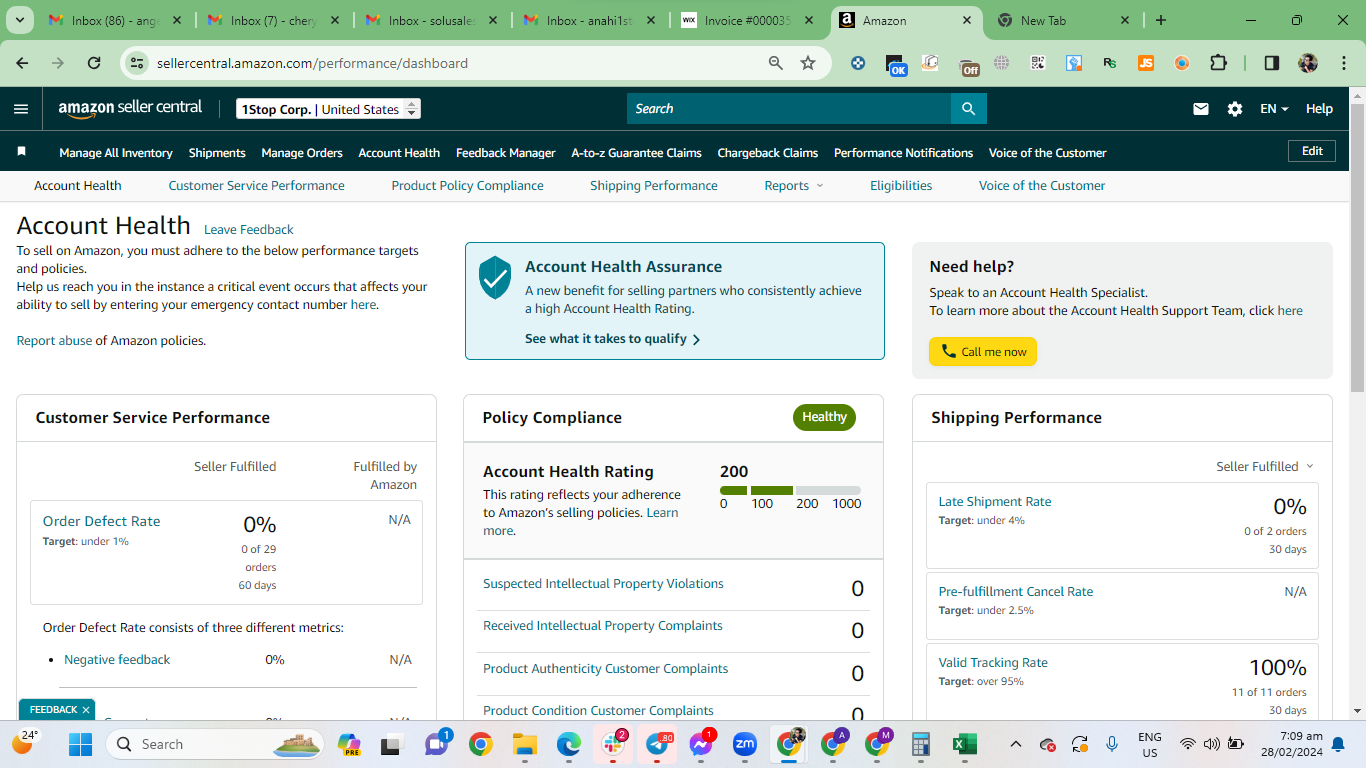Open the Windows Start menu
Screen dimensions: 1366x768
coord(80,744)
